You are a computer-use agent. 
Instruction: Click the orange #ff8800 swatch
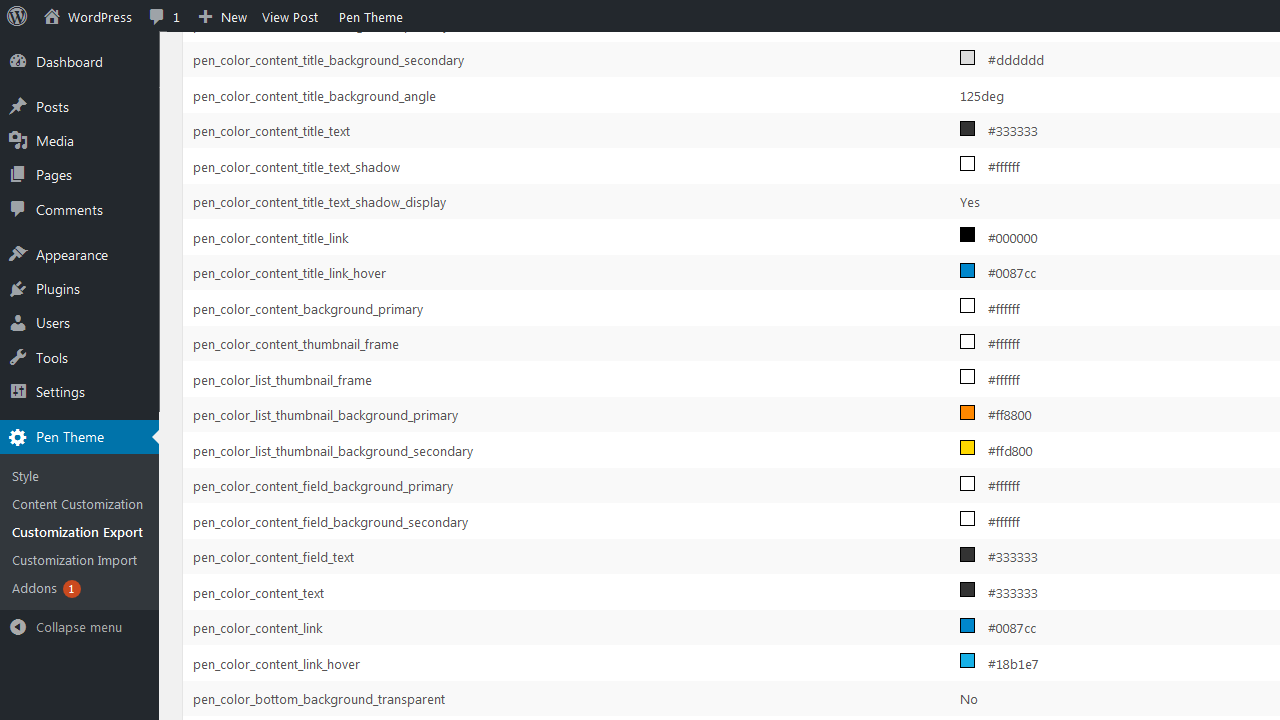(967, 413)
